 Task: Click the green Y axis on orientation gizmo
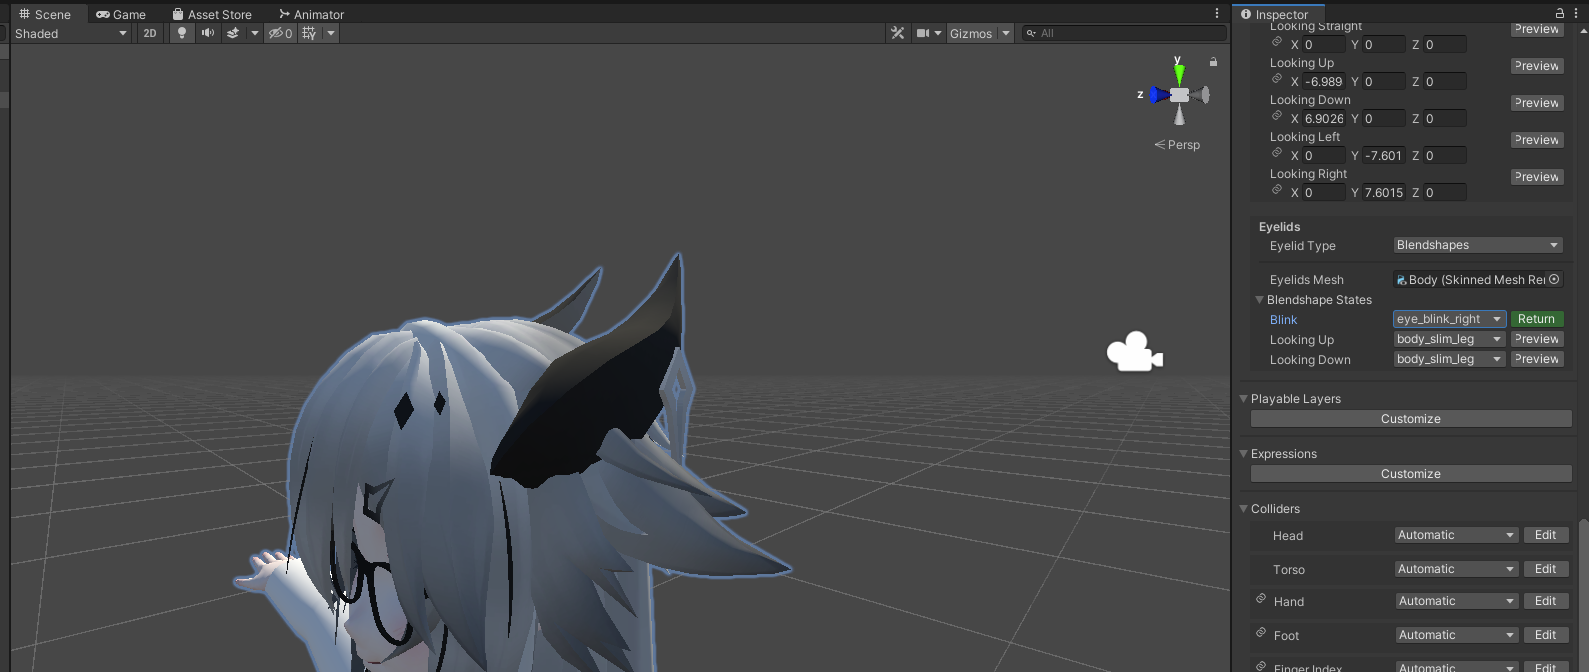coord(1179,72)
